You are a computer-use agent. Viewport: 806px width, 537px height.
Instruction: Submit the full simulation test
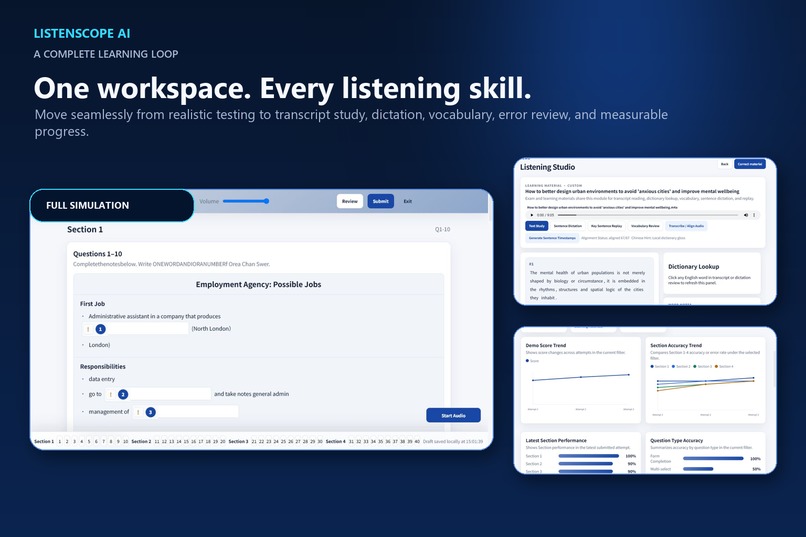click(380, 201)
